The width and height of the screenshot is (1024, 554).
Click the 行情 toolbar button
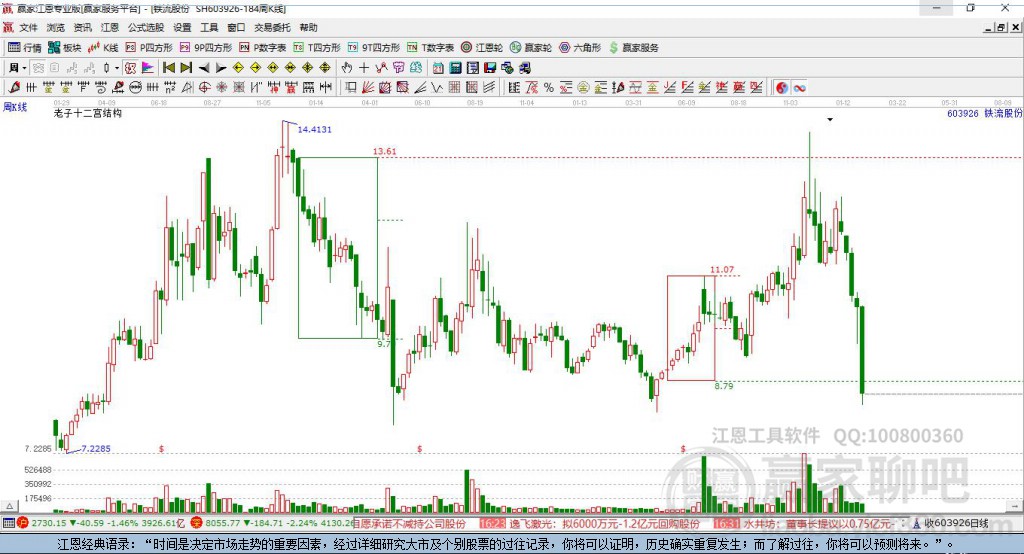pyautogui.click(x=25, y=48)
